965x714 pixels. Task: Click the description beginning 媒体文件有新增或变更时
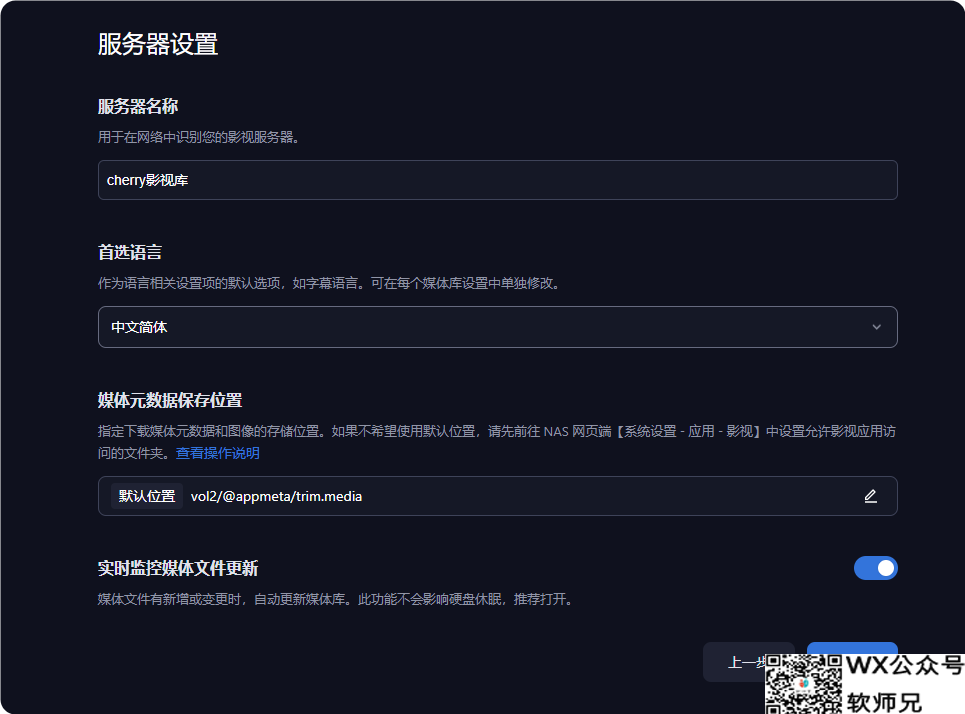pos(336,599)
